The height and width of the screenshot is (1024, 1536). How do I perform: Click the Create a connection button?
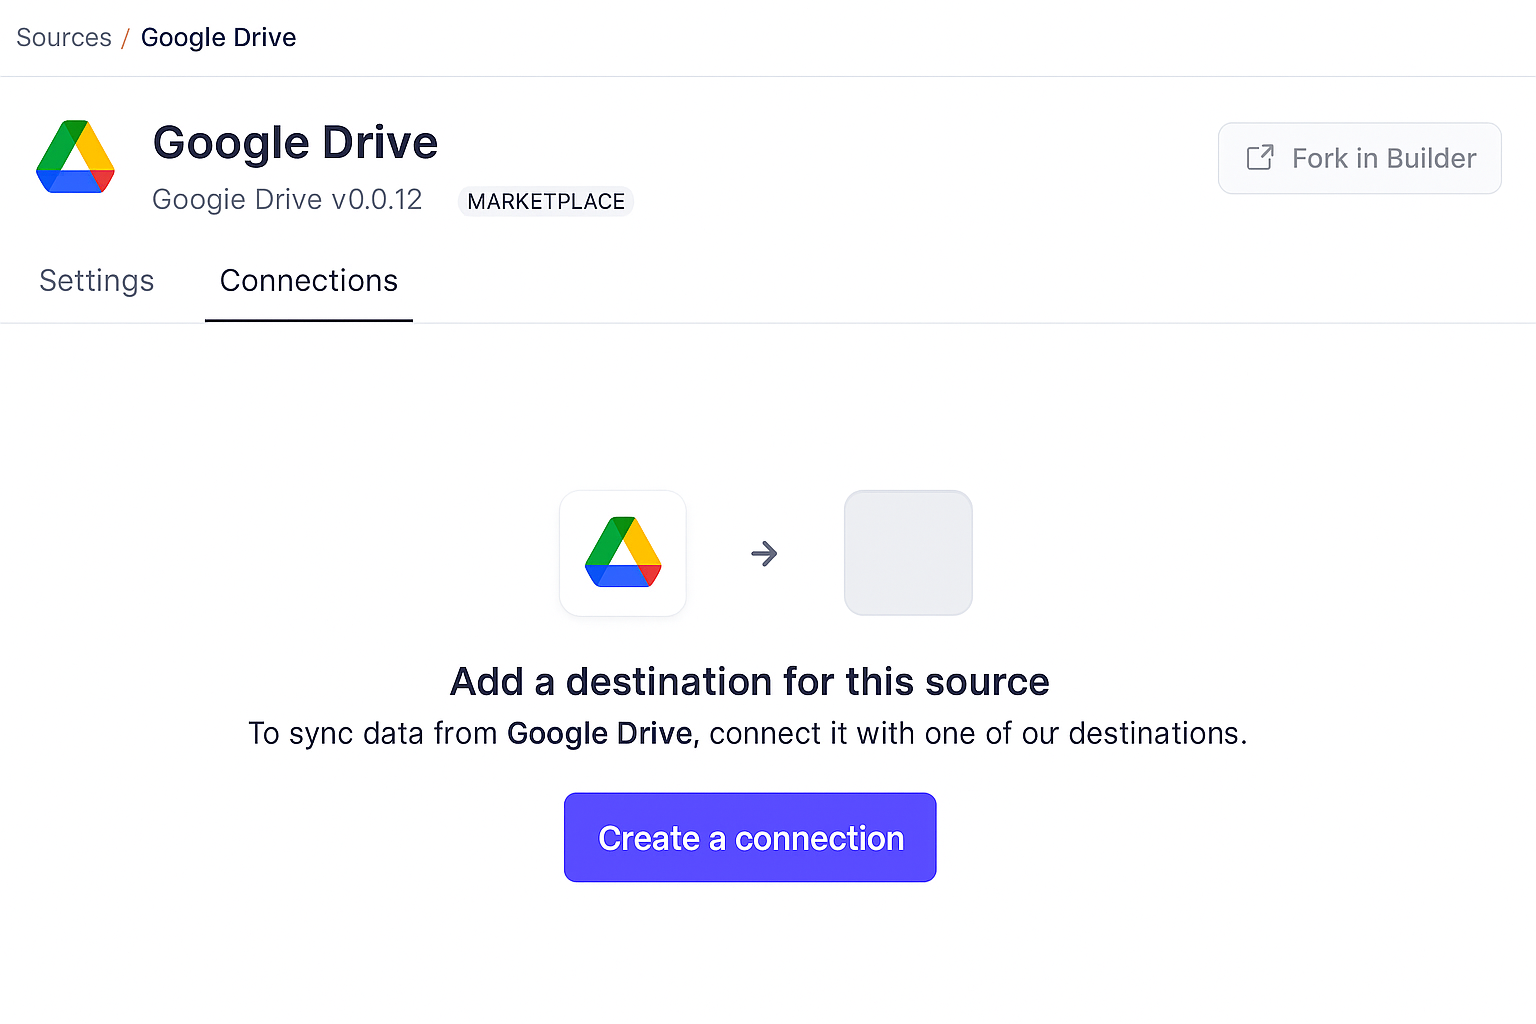coord(750,838)
